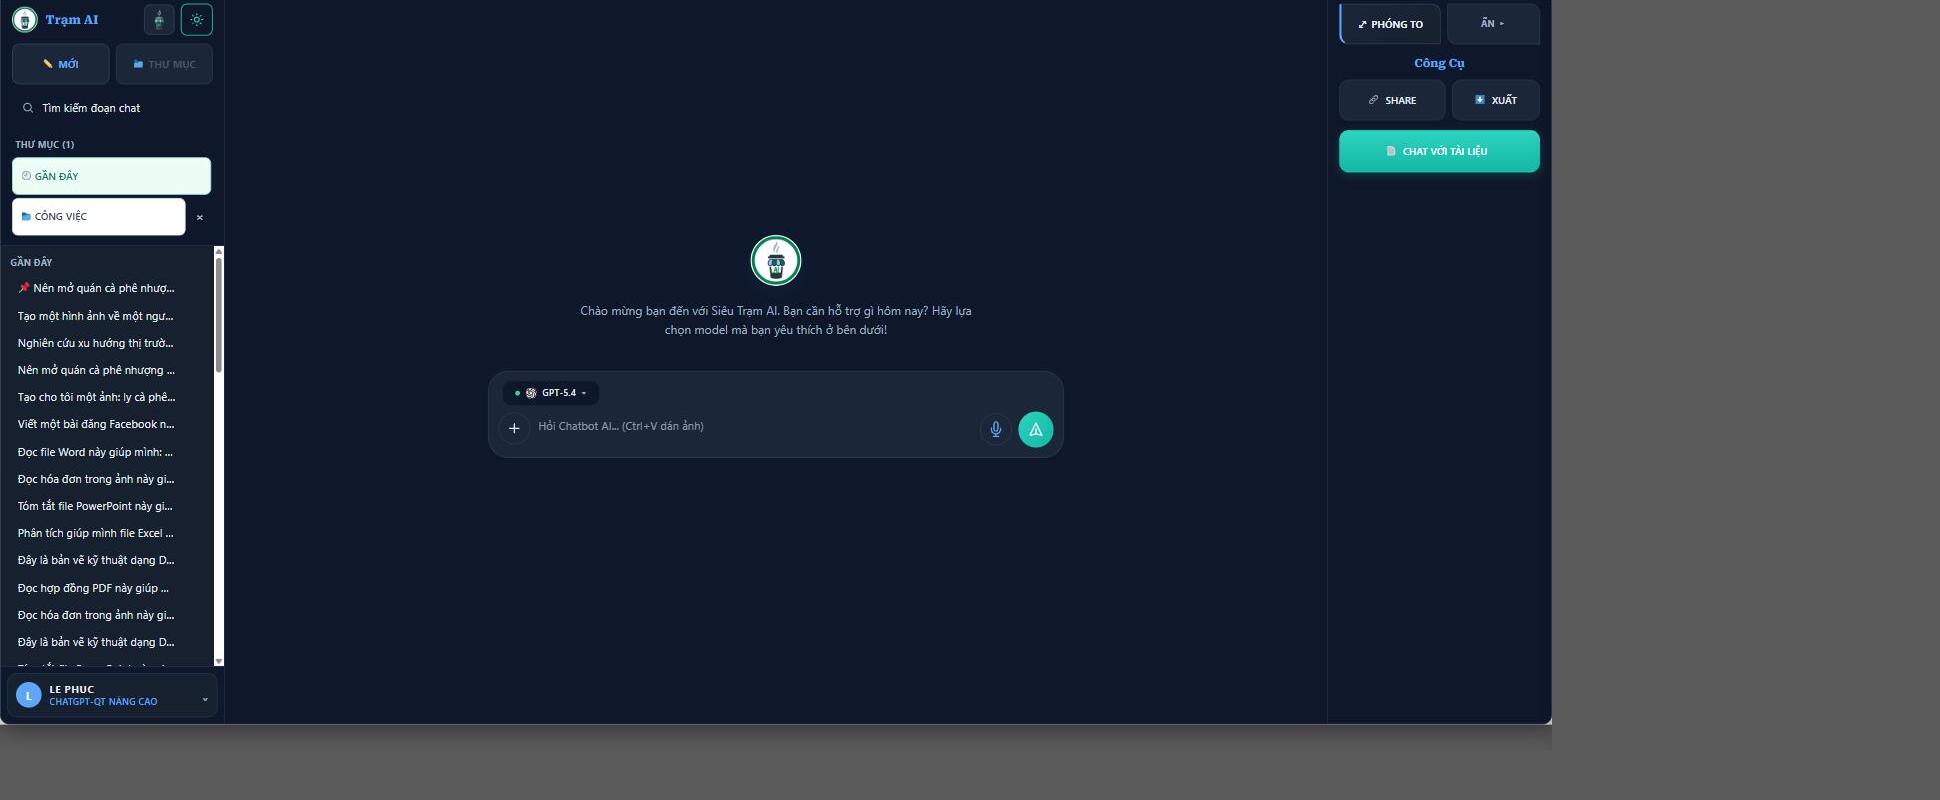Expand the GPT-5.4 model selector dropdown
1940x800 pixels.
[551, 393]
